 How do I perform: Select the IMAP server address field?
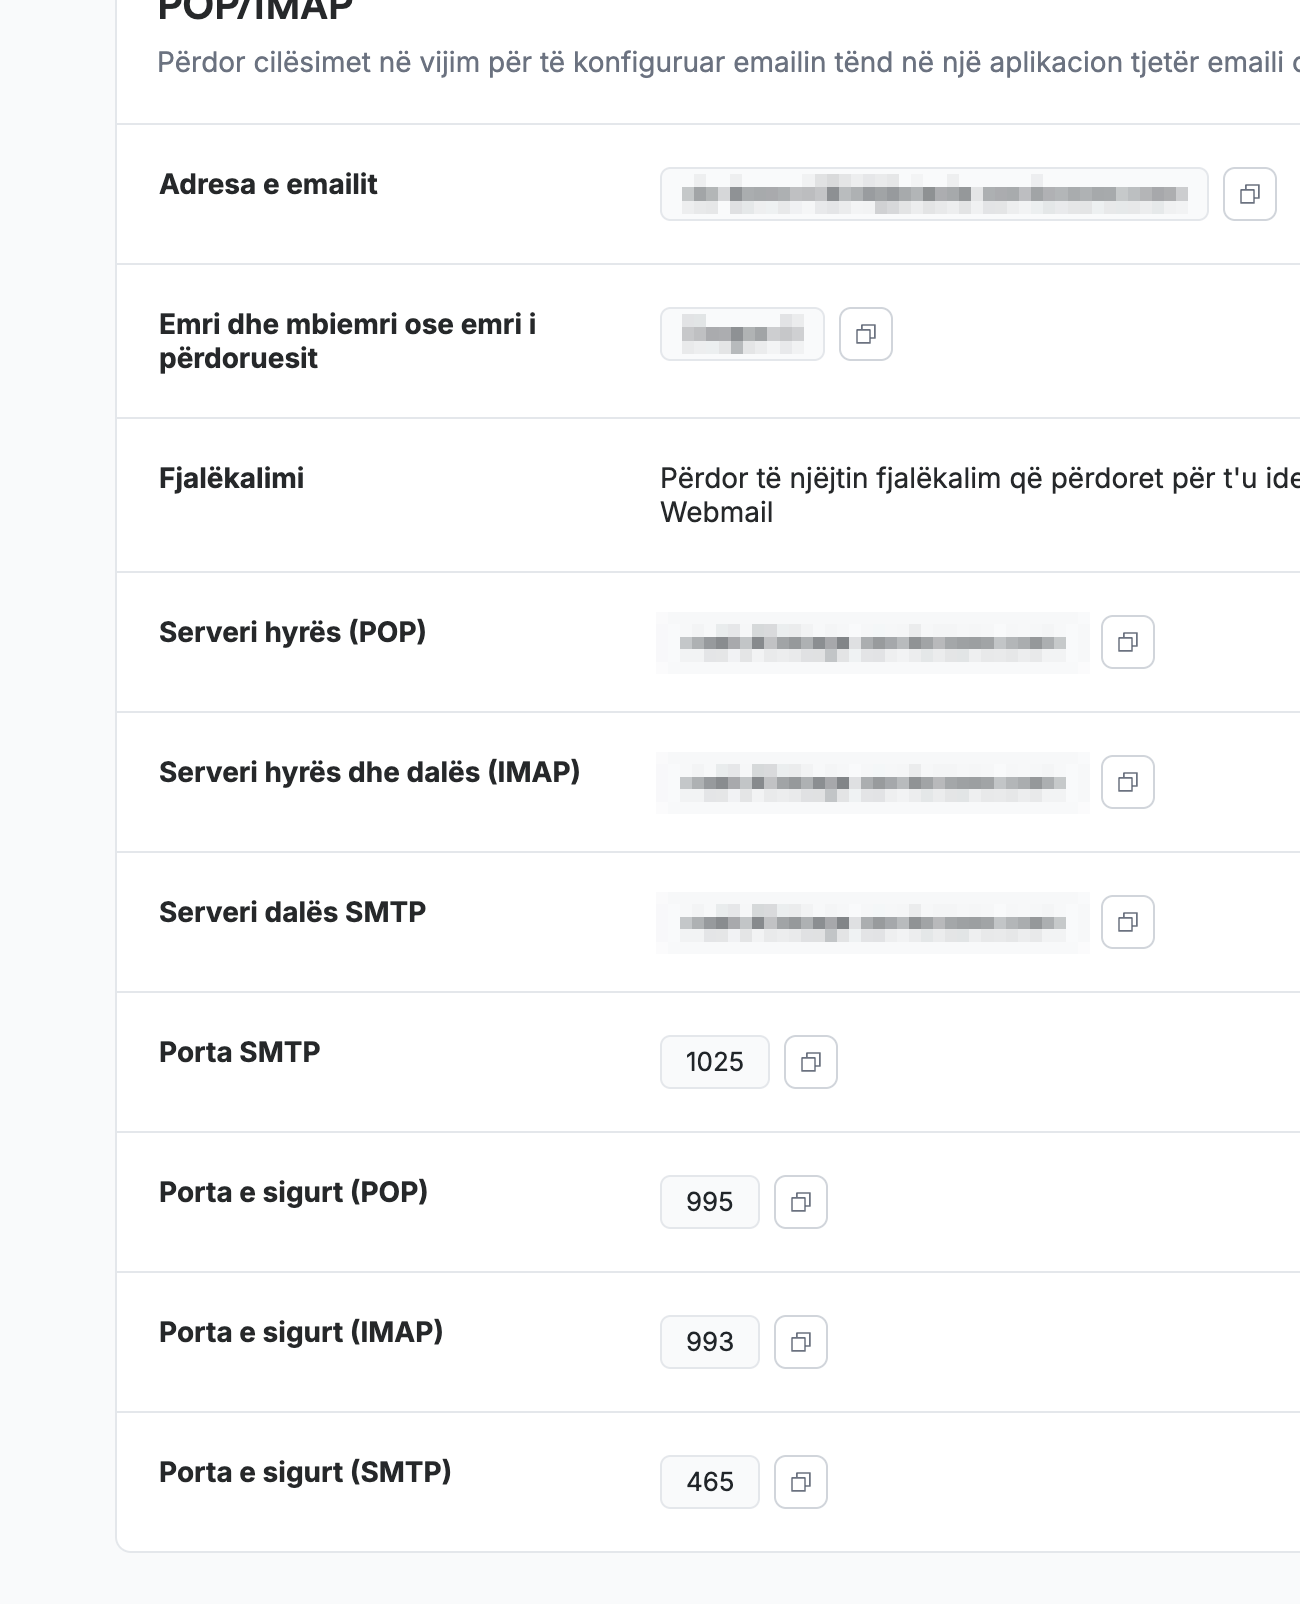pos(873,782)
